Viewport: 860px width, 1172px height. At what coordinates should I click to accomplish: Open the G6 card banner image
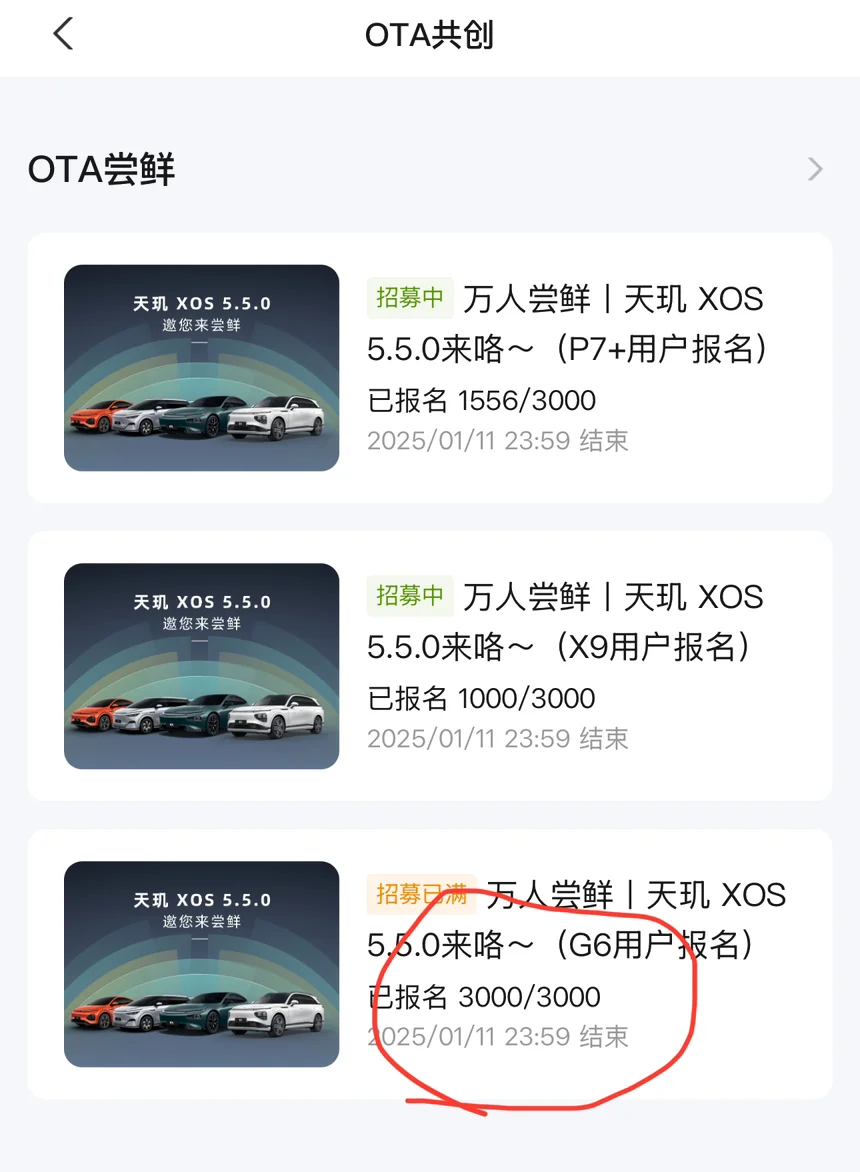pos(202,964)
